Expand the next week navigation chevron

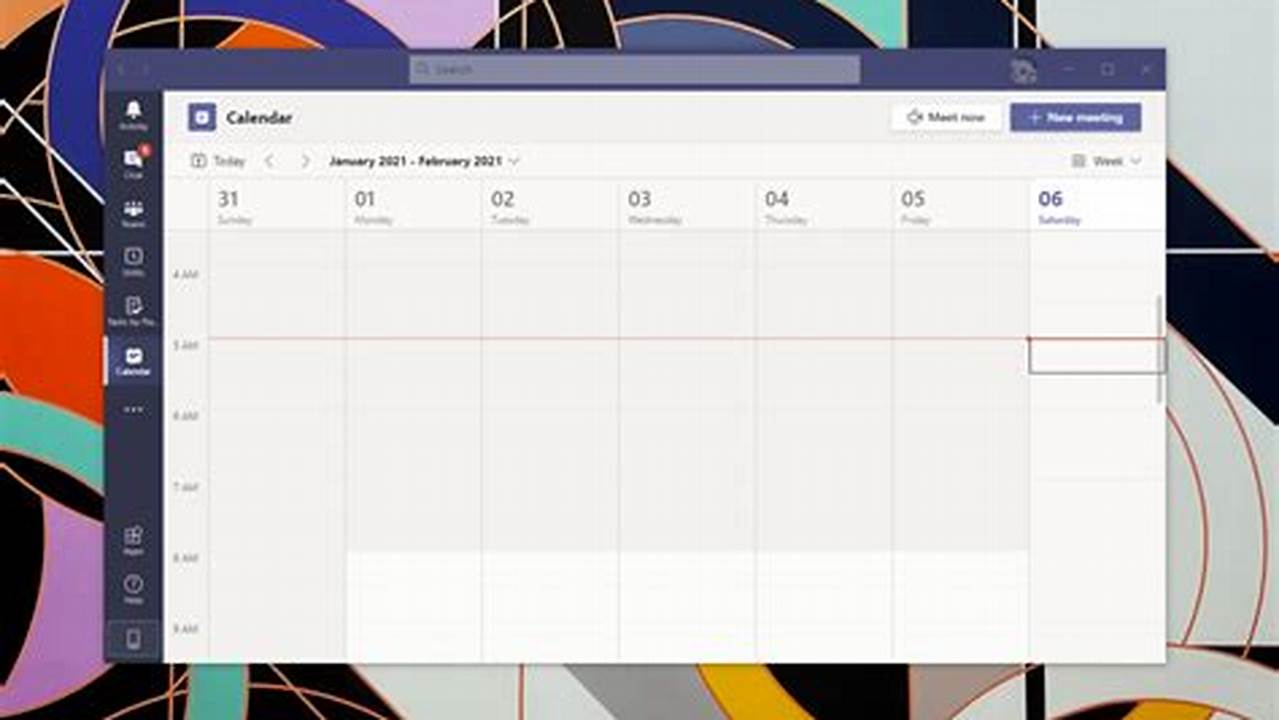pos(305,160)
